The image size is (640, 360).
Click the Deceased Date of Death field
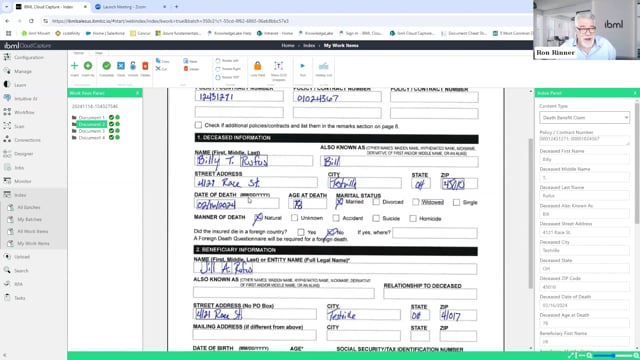click(x=584, y=305)
